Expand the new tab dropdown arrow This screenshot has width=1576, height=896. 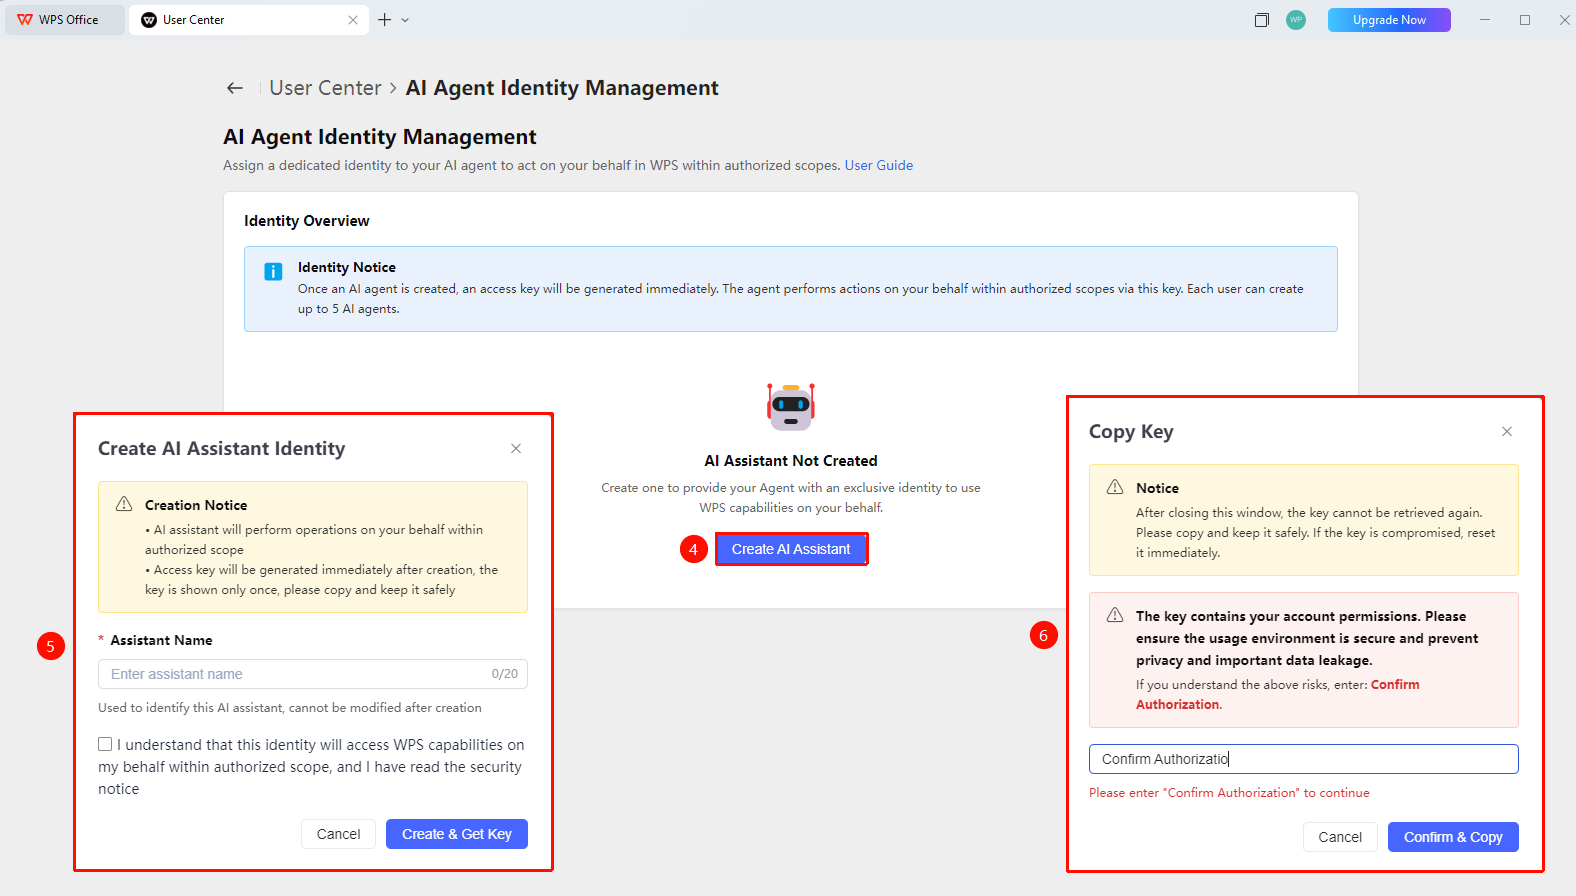pos(405,20)
